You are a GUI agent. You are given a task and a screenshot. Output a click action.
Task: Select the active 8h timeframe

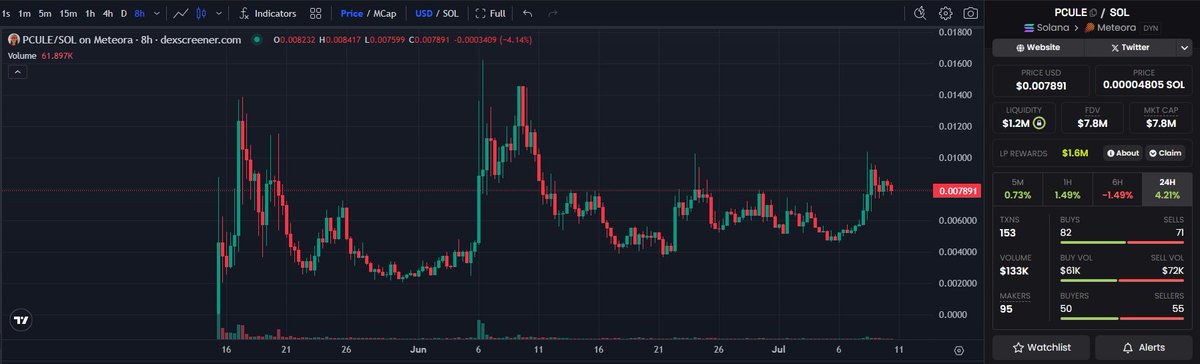(x=139, y=14)
